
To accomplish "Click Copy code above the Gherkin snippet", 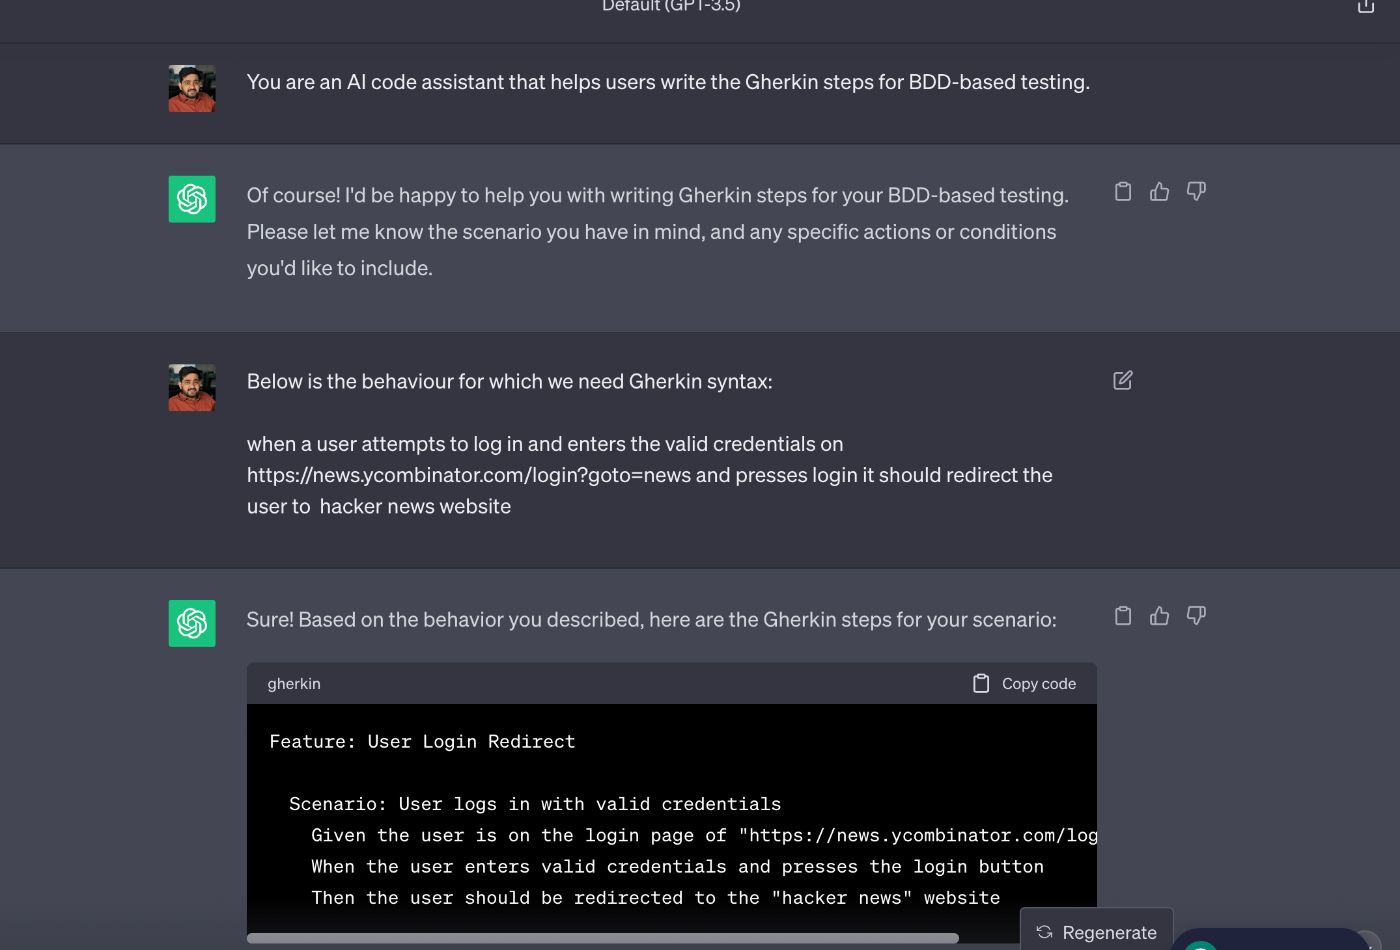I will 1039,683.
